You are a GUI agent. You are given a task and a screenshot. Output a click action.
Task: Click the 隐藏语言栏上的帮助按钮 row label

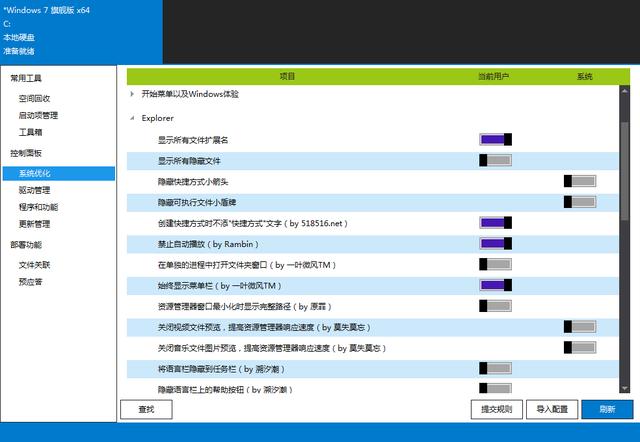tap(225, 389)
